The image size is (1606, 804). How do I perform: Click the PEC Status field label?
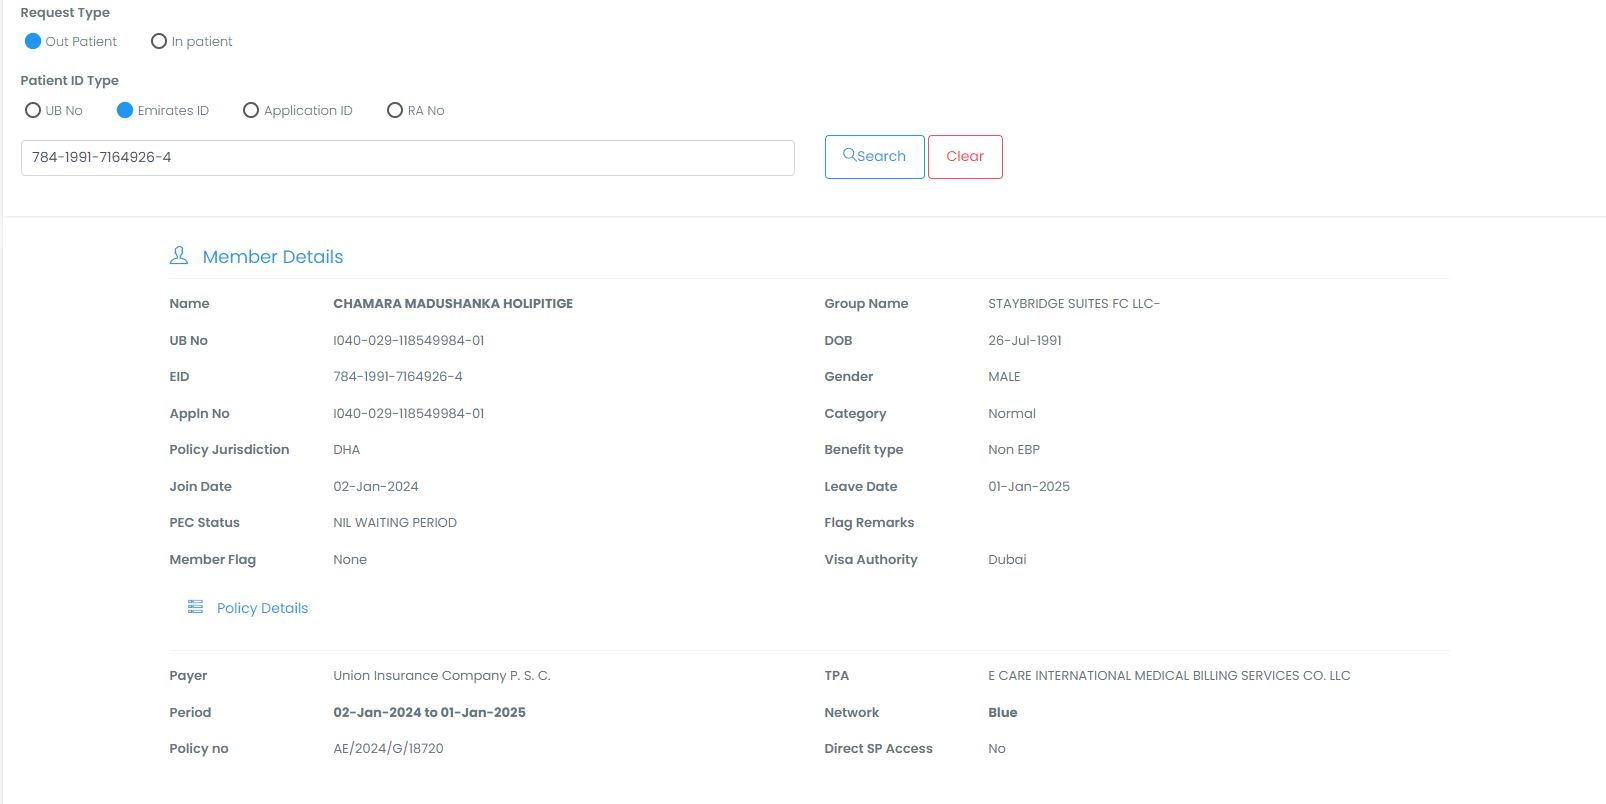click(x=204, y=522)
